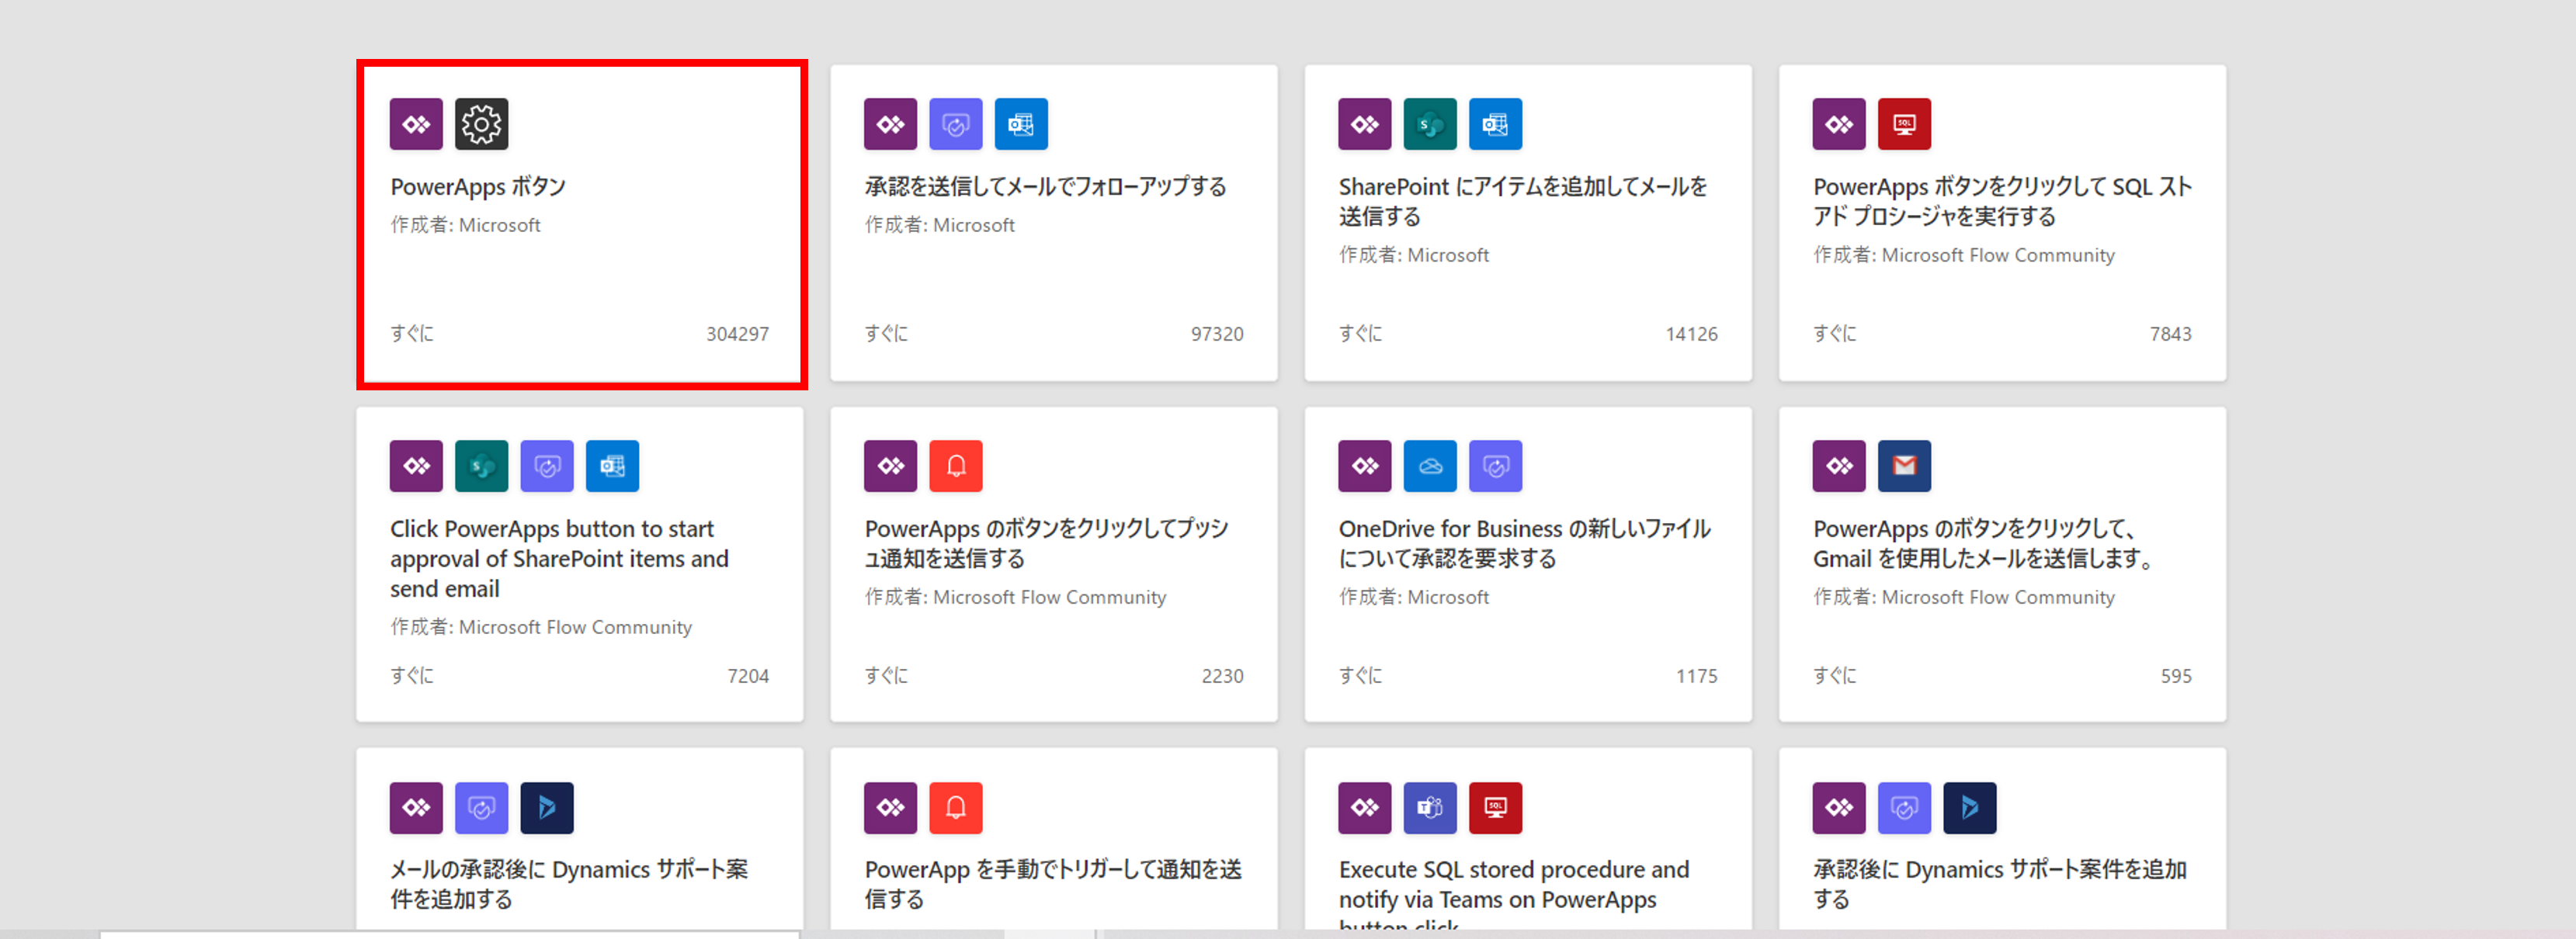Image resolution: width=2576 pixels, height=939 pixels.
Task: Click usage count 97320
Action: point(1217,334)
